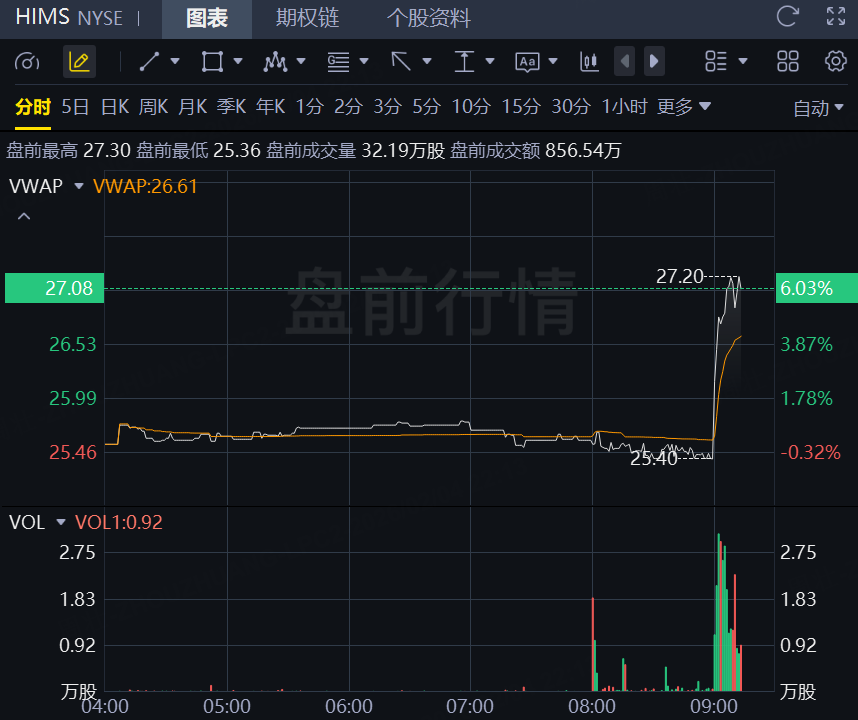Select the 1小时 timeframe
Viewport: 858px width, 720px height.
coord(624,107)
